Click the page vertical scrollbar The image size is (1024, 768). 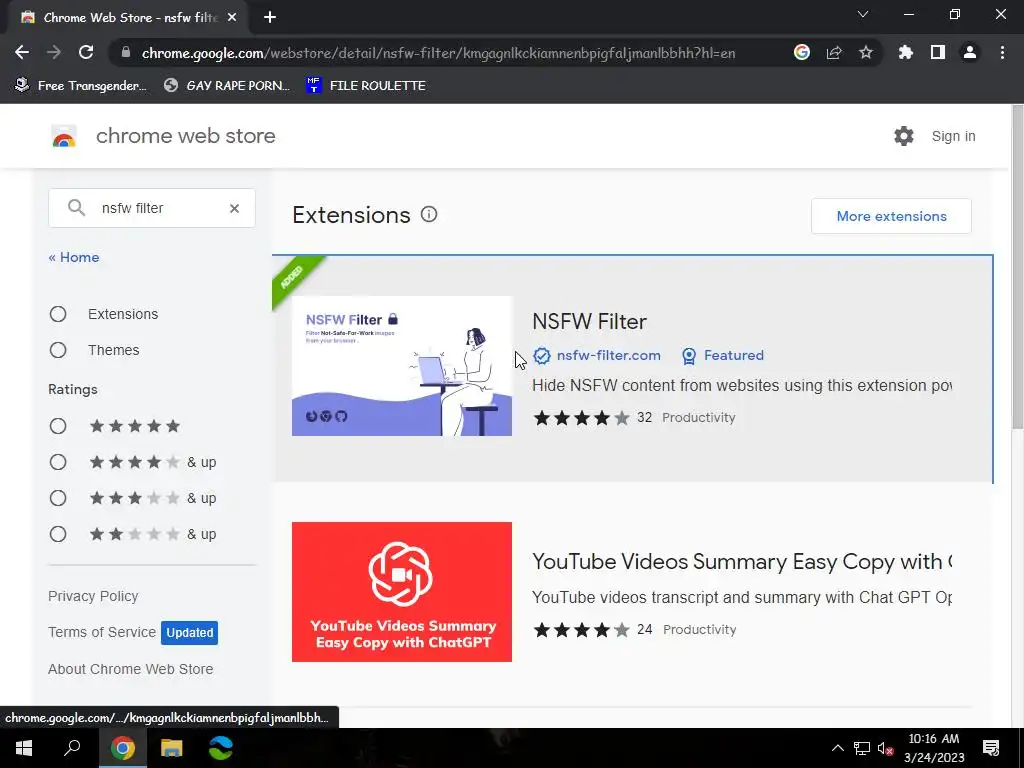click(1017, 268)
